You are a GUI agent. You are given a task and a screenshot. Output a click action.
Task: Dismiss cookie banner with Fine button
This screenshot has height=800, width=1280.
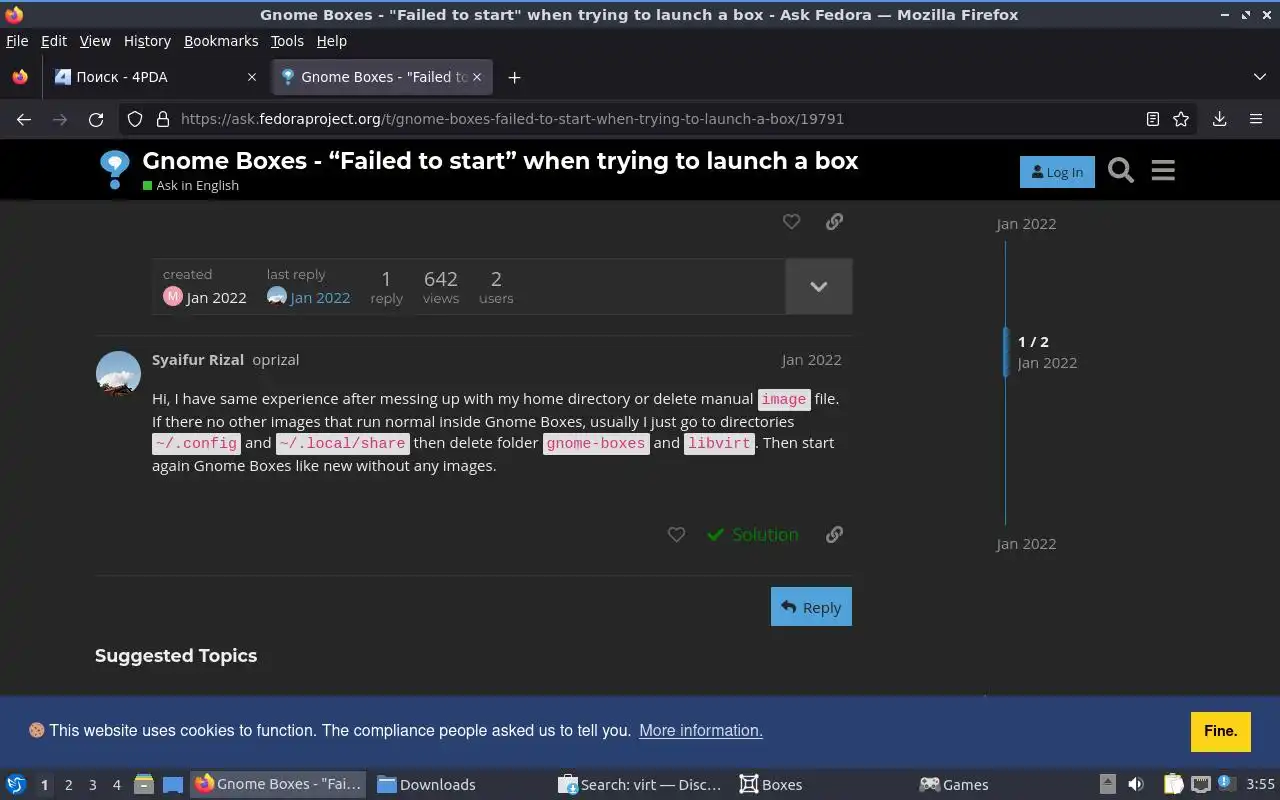pyautogui.click(x=1221, y=732)
